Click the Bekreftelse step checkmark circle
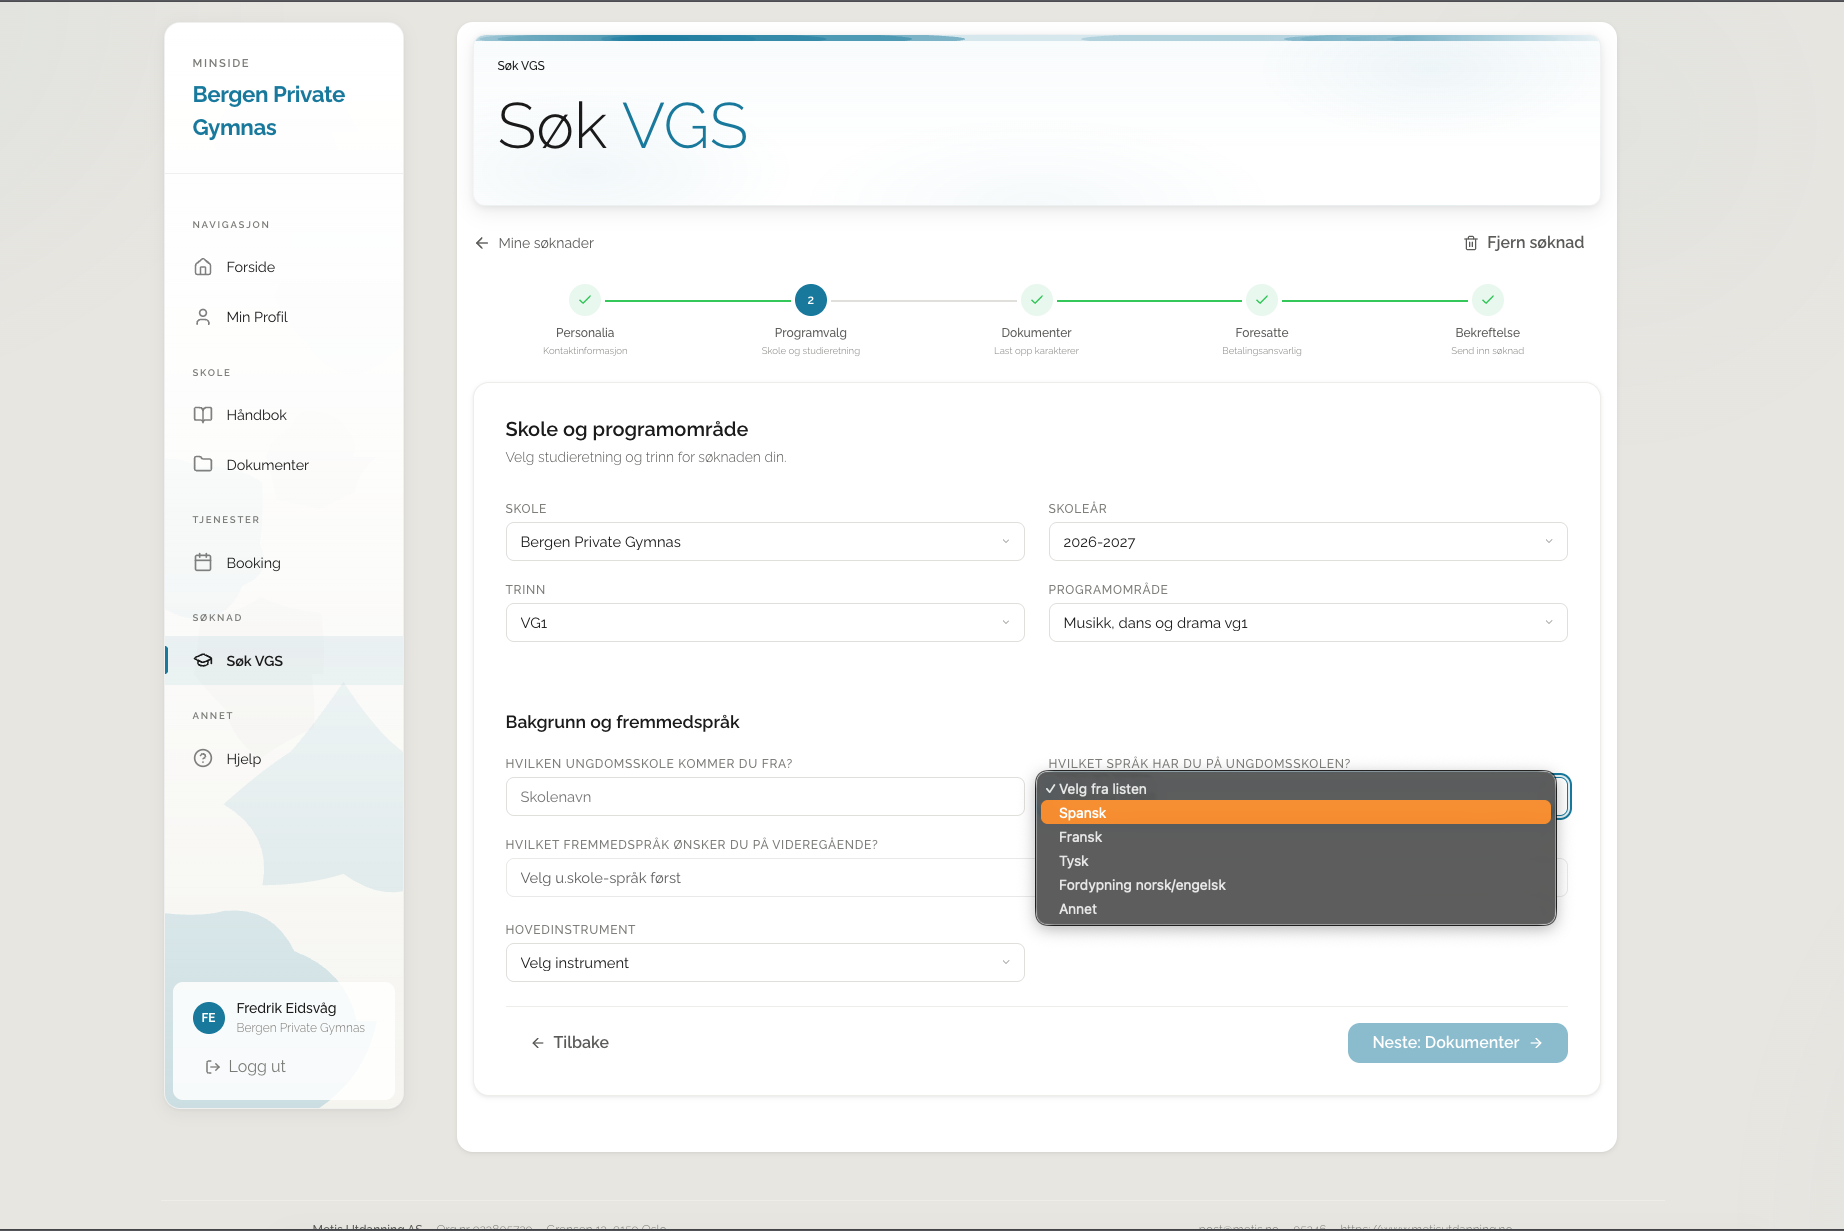The height and width of the screenshot is (1231, 1844). 1488,300
